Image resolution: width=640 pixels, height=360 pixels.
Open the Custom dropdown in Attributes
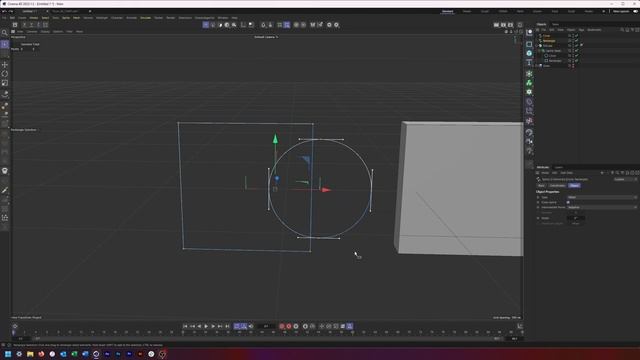[625, 179]
